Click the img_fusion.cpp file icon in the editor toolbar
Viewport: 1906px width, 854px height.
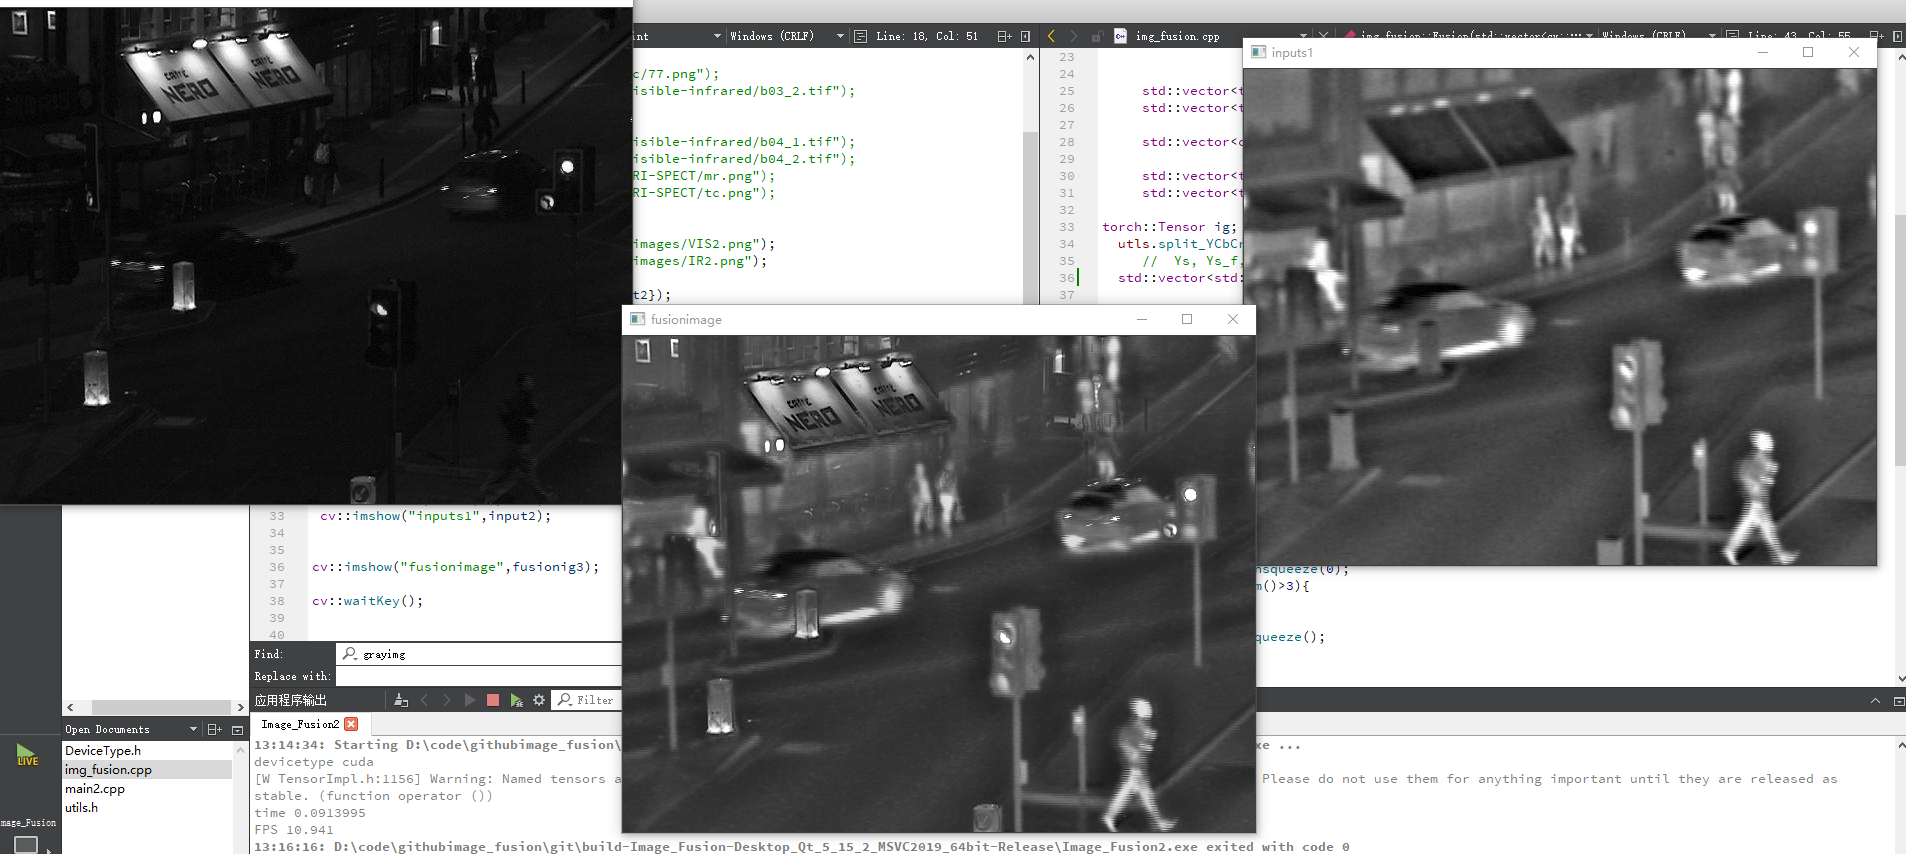[x=1120, y=36]
